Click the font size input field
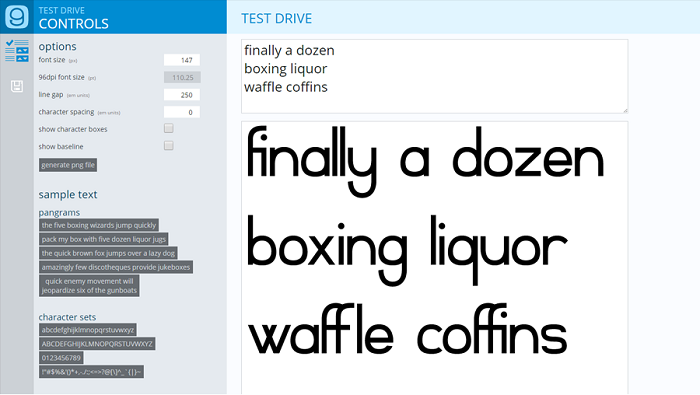 (x=182, y=60)
